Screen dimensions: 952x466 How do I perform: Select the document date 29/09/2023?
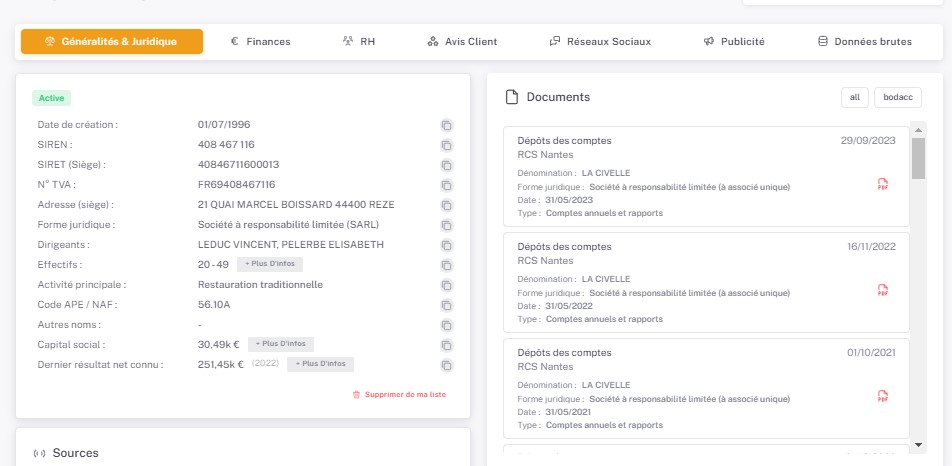click(868, 141)
